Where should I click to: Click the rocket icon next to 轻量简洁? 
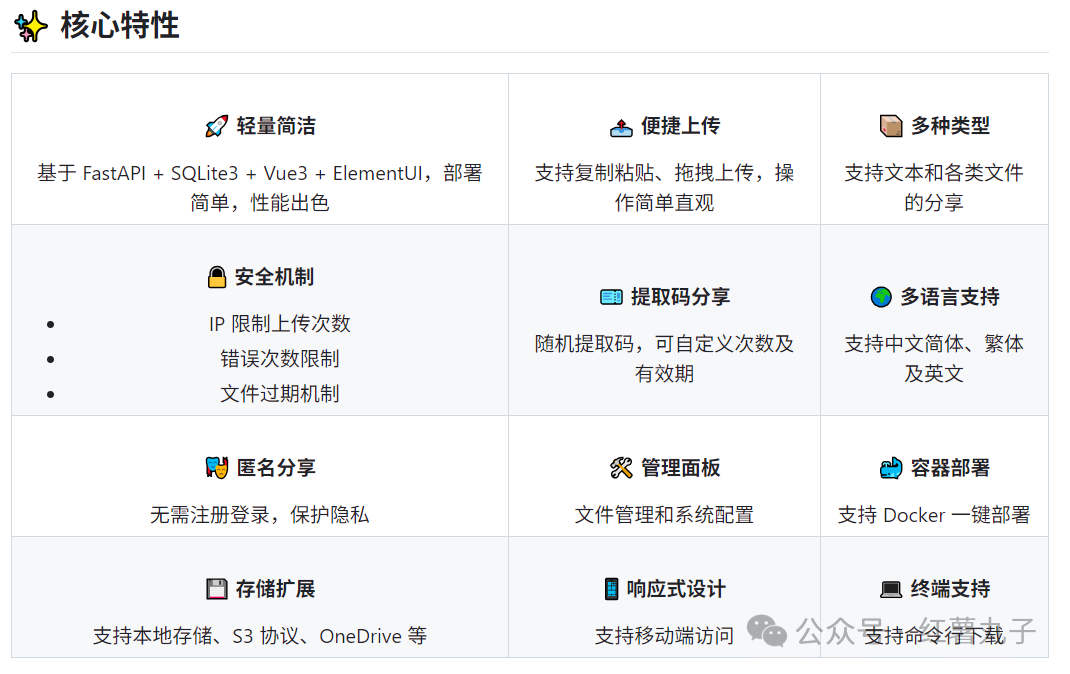(216, 126)
